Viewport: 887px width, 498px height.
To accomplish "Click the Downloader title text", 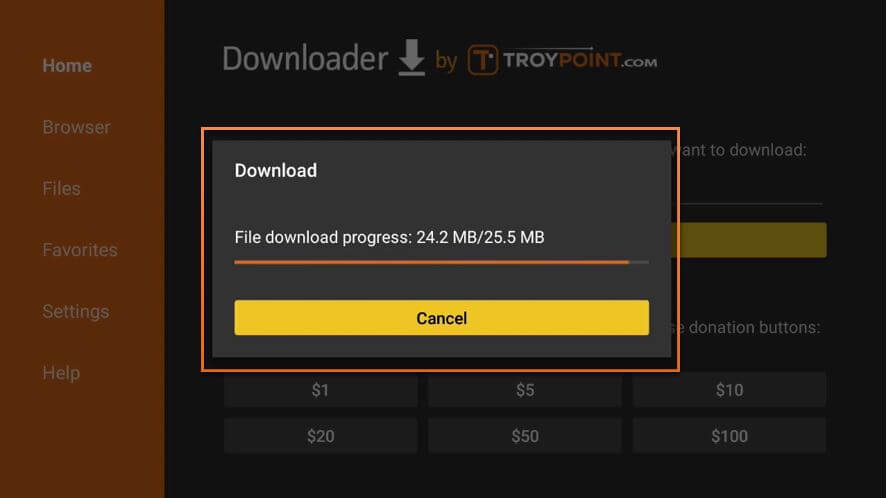I will click(305, 59).
